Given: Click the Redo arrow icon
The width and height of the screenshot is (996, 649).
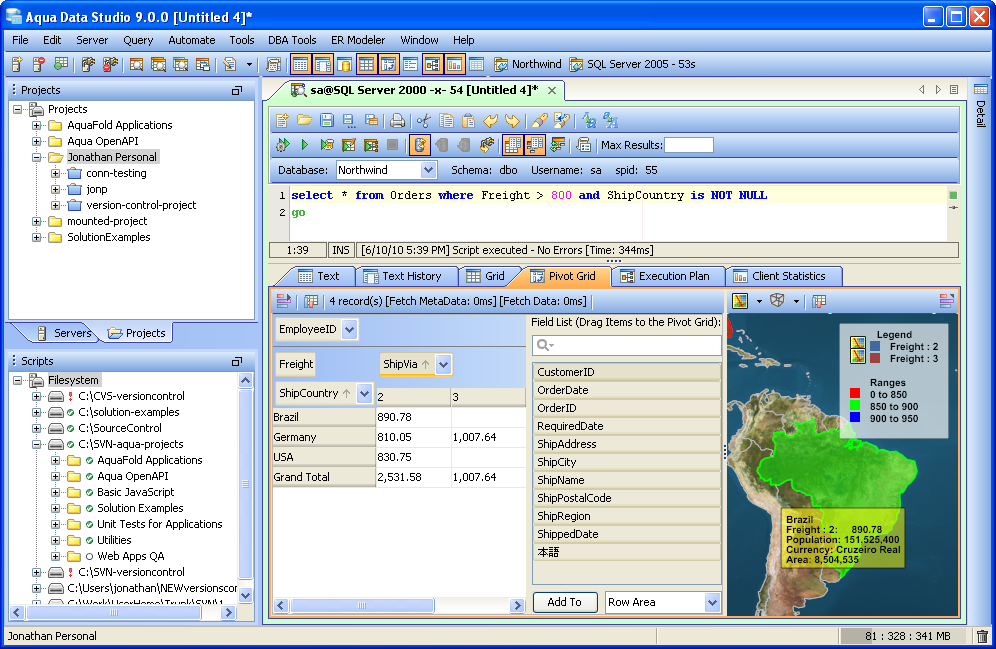Looking at the screenshot, I should pos(512,120).
